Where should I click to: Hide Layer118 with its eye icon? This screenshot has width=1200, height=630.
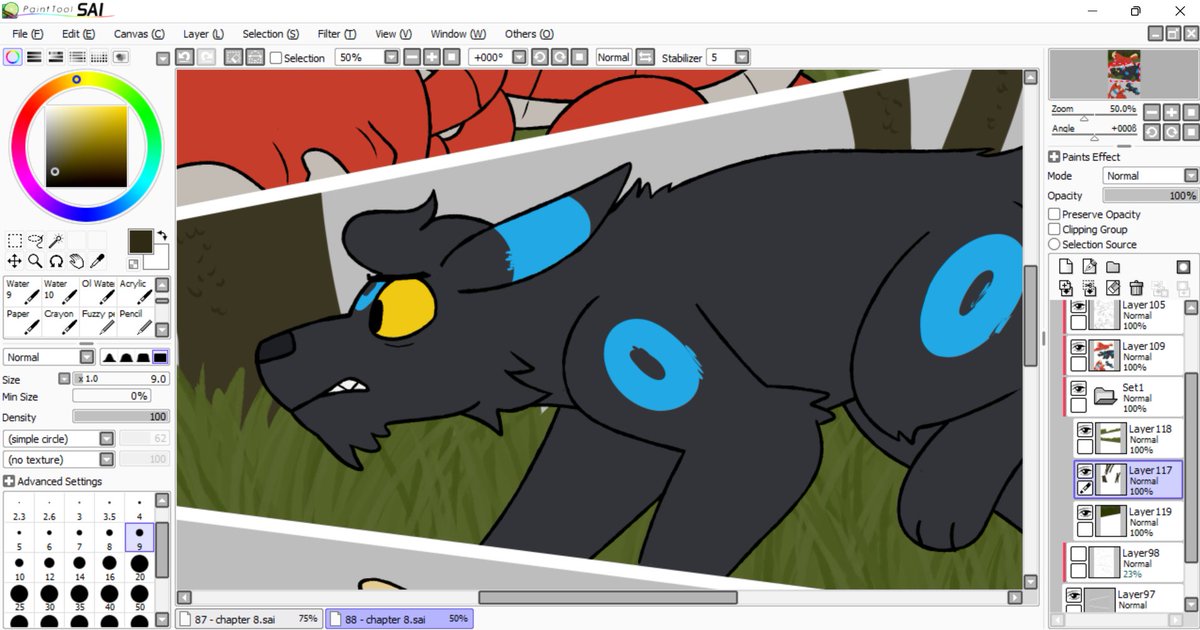point(1085,430)
